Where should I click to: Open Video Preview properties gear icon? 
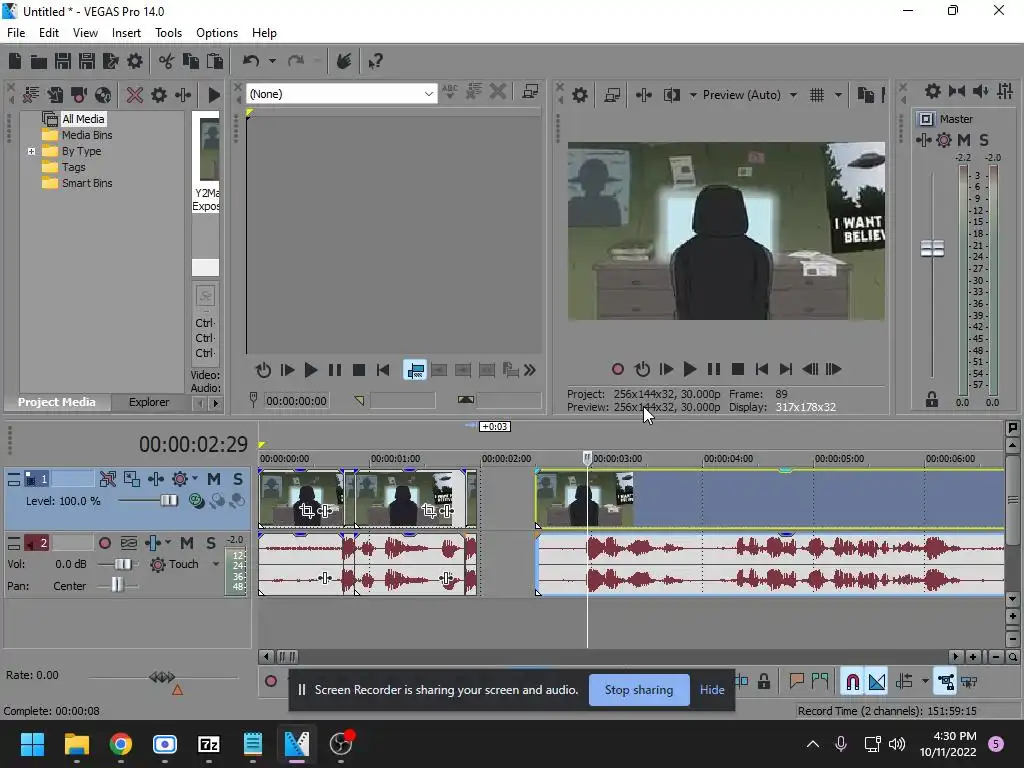pos(580,95)
